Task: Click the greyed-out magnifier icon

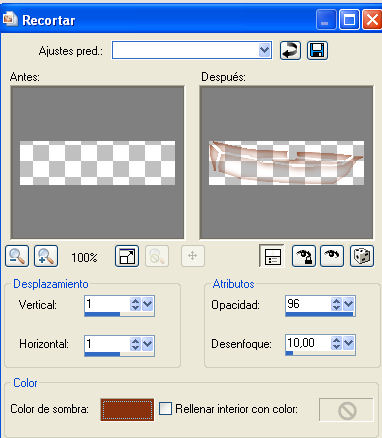Action: (x=157, y=256)
